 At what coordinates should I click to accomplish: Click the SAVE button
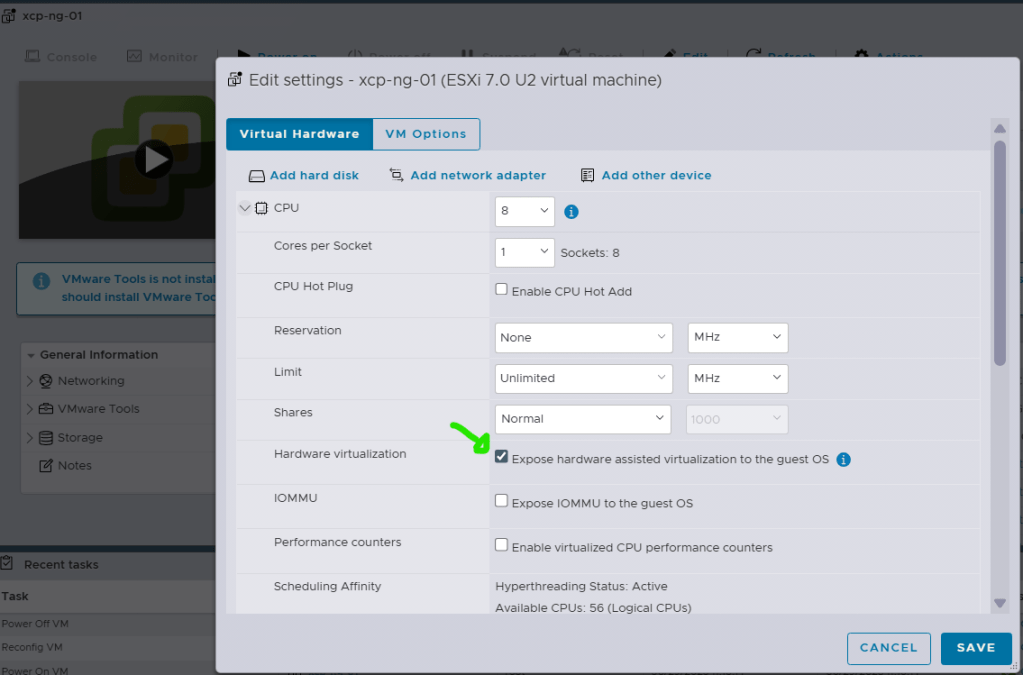(x=975, y=648)
